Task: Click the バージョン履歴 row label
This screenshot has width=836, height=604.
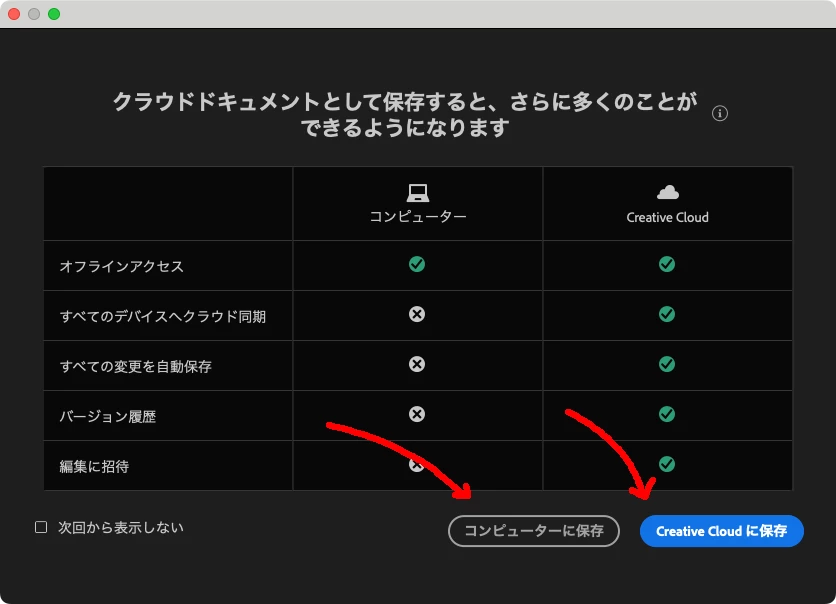Action: (x=108, y=416)
